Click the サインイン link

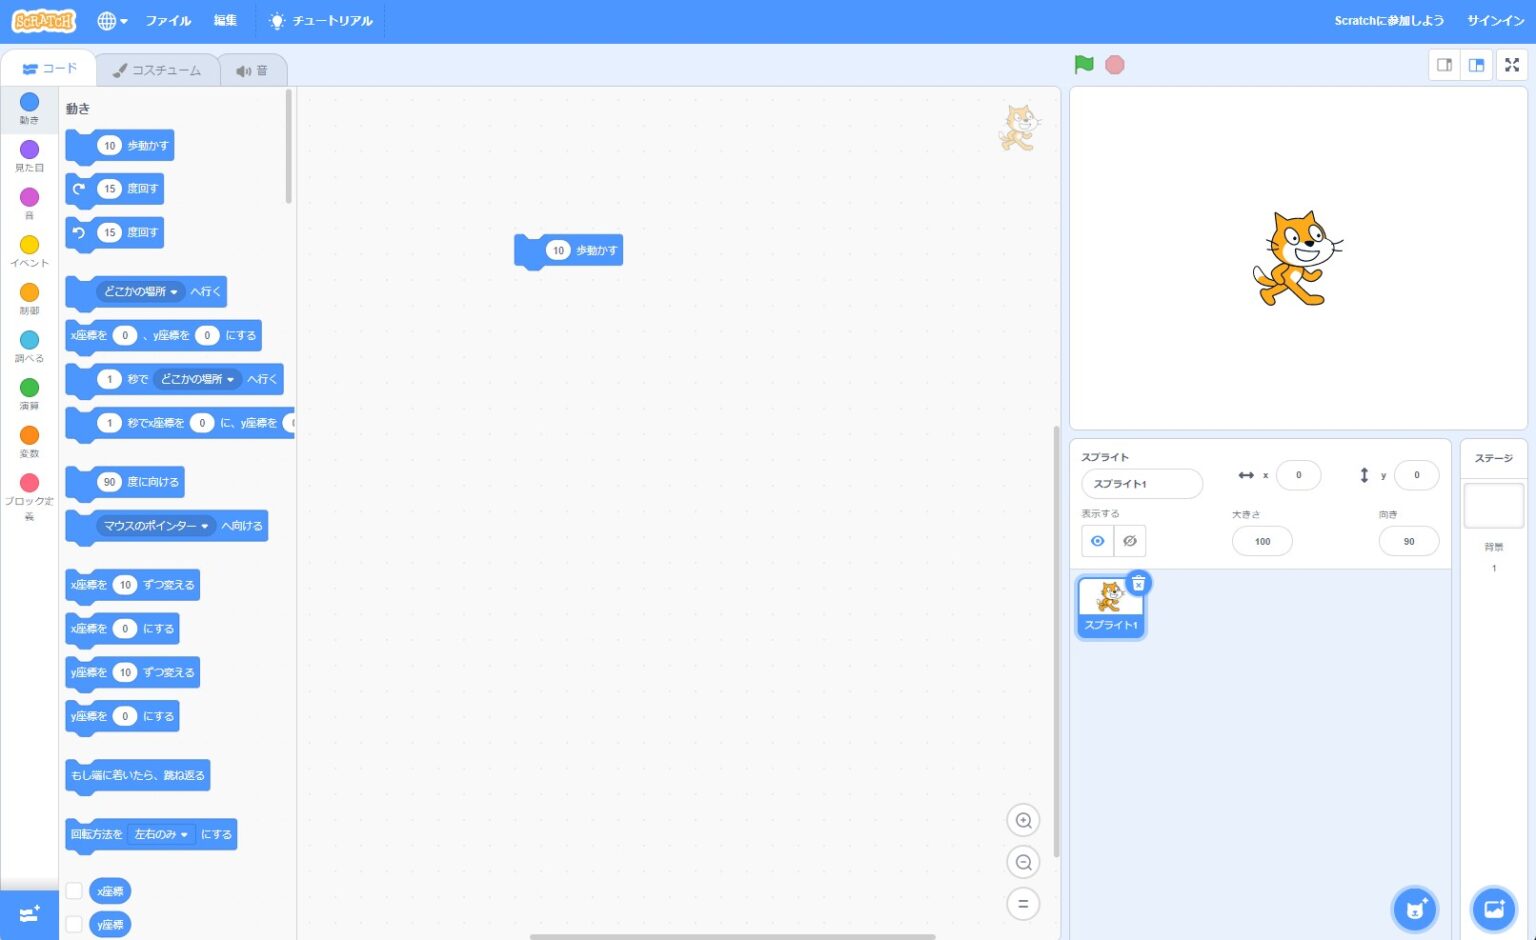(x=1495, y=21)
